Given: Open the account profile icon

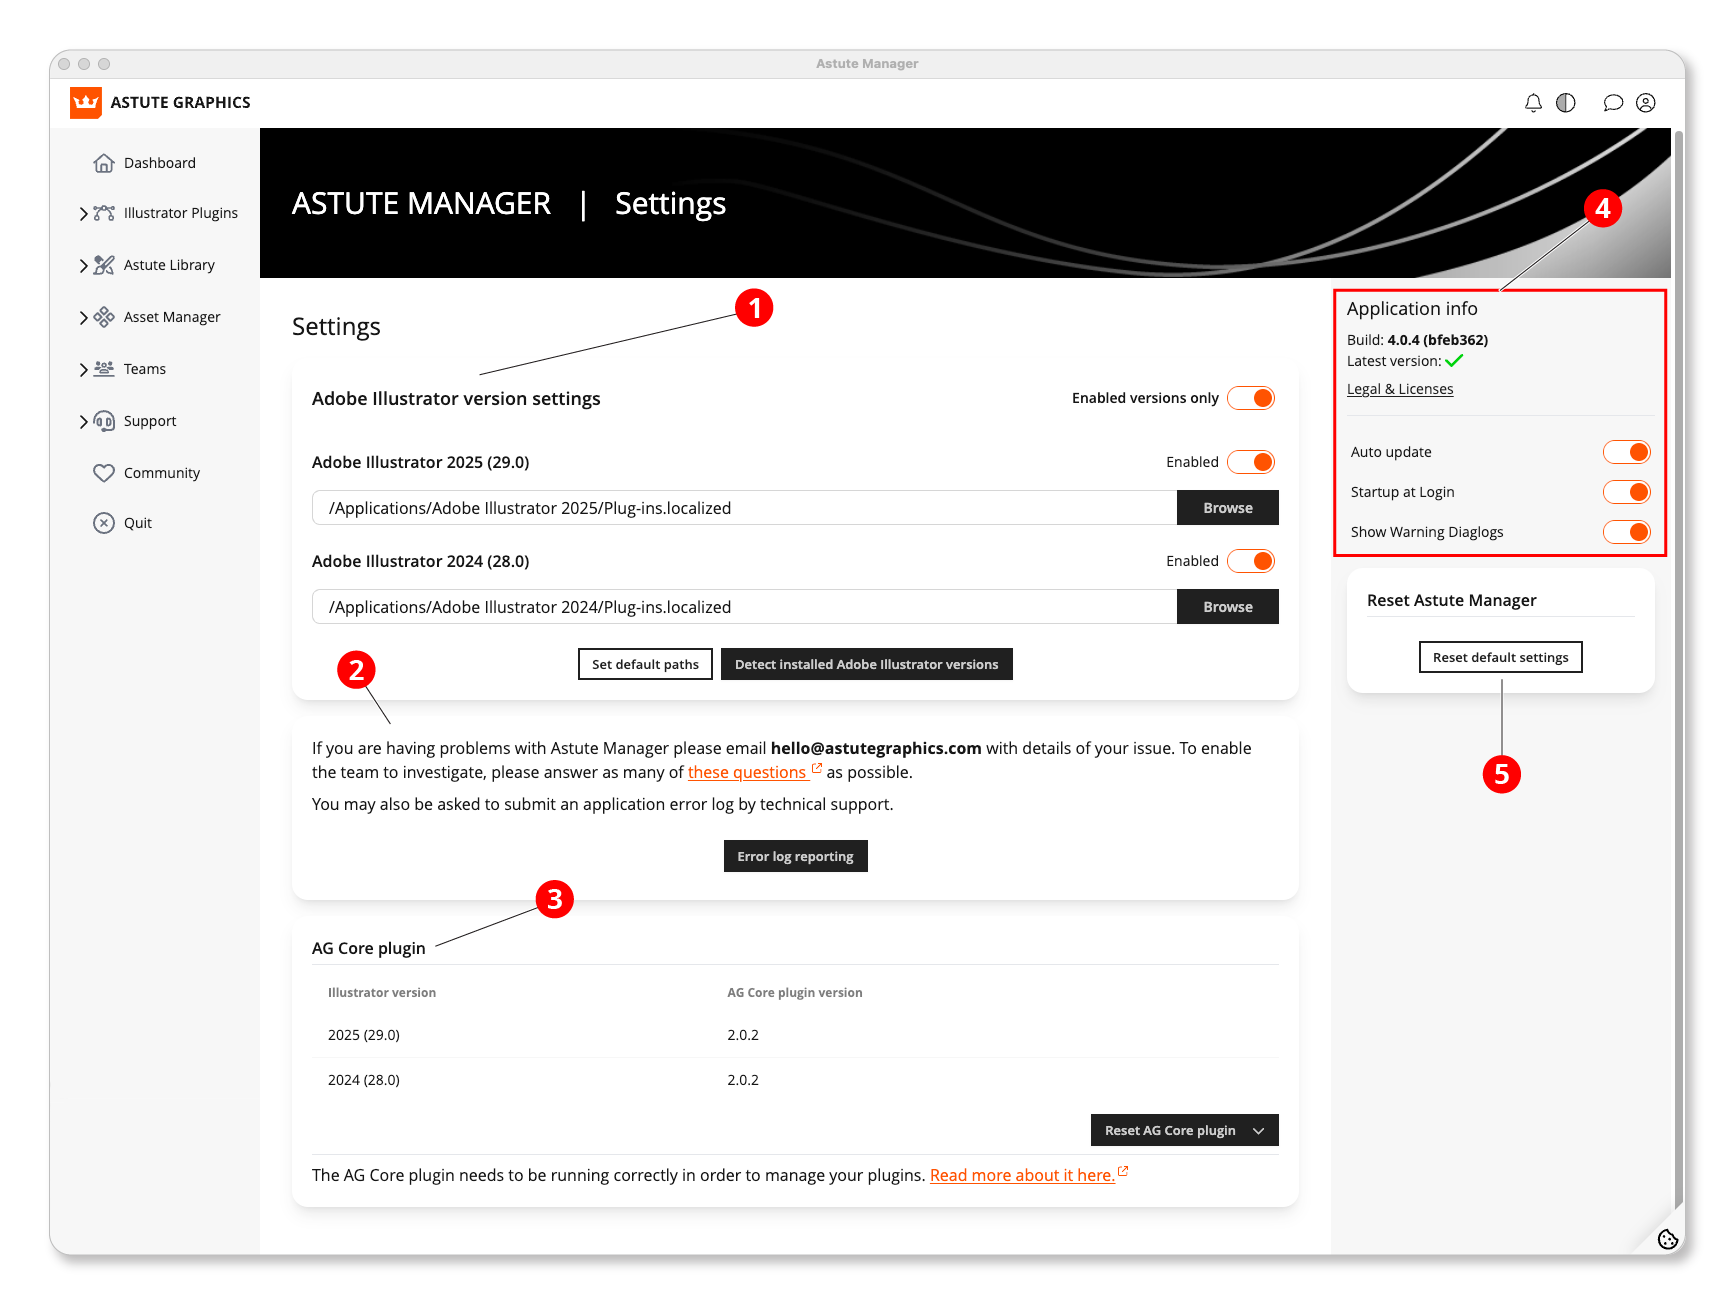Looking at the screenshot, I should (1646, 102).
